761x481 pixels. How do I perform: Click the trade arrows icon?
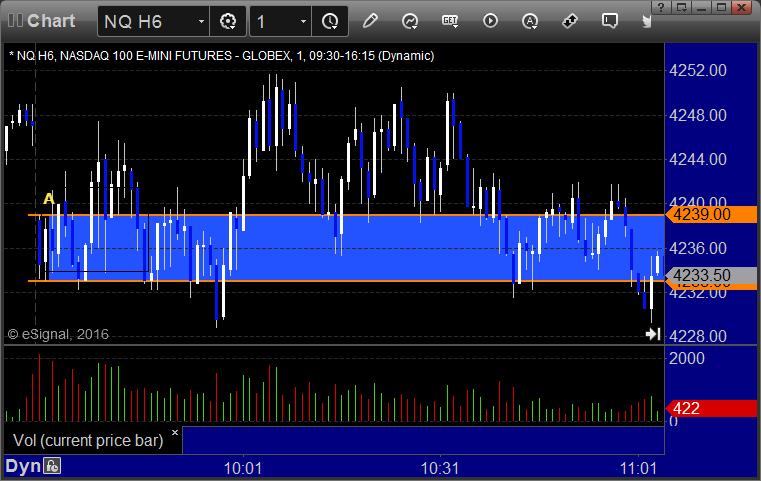(x=570, y=21)
